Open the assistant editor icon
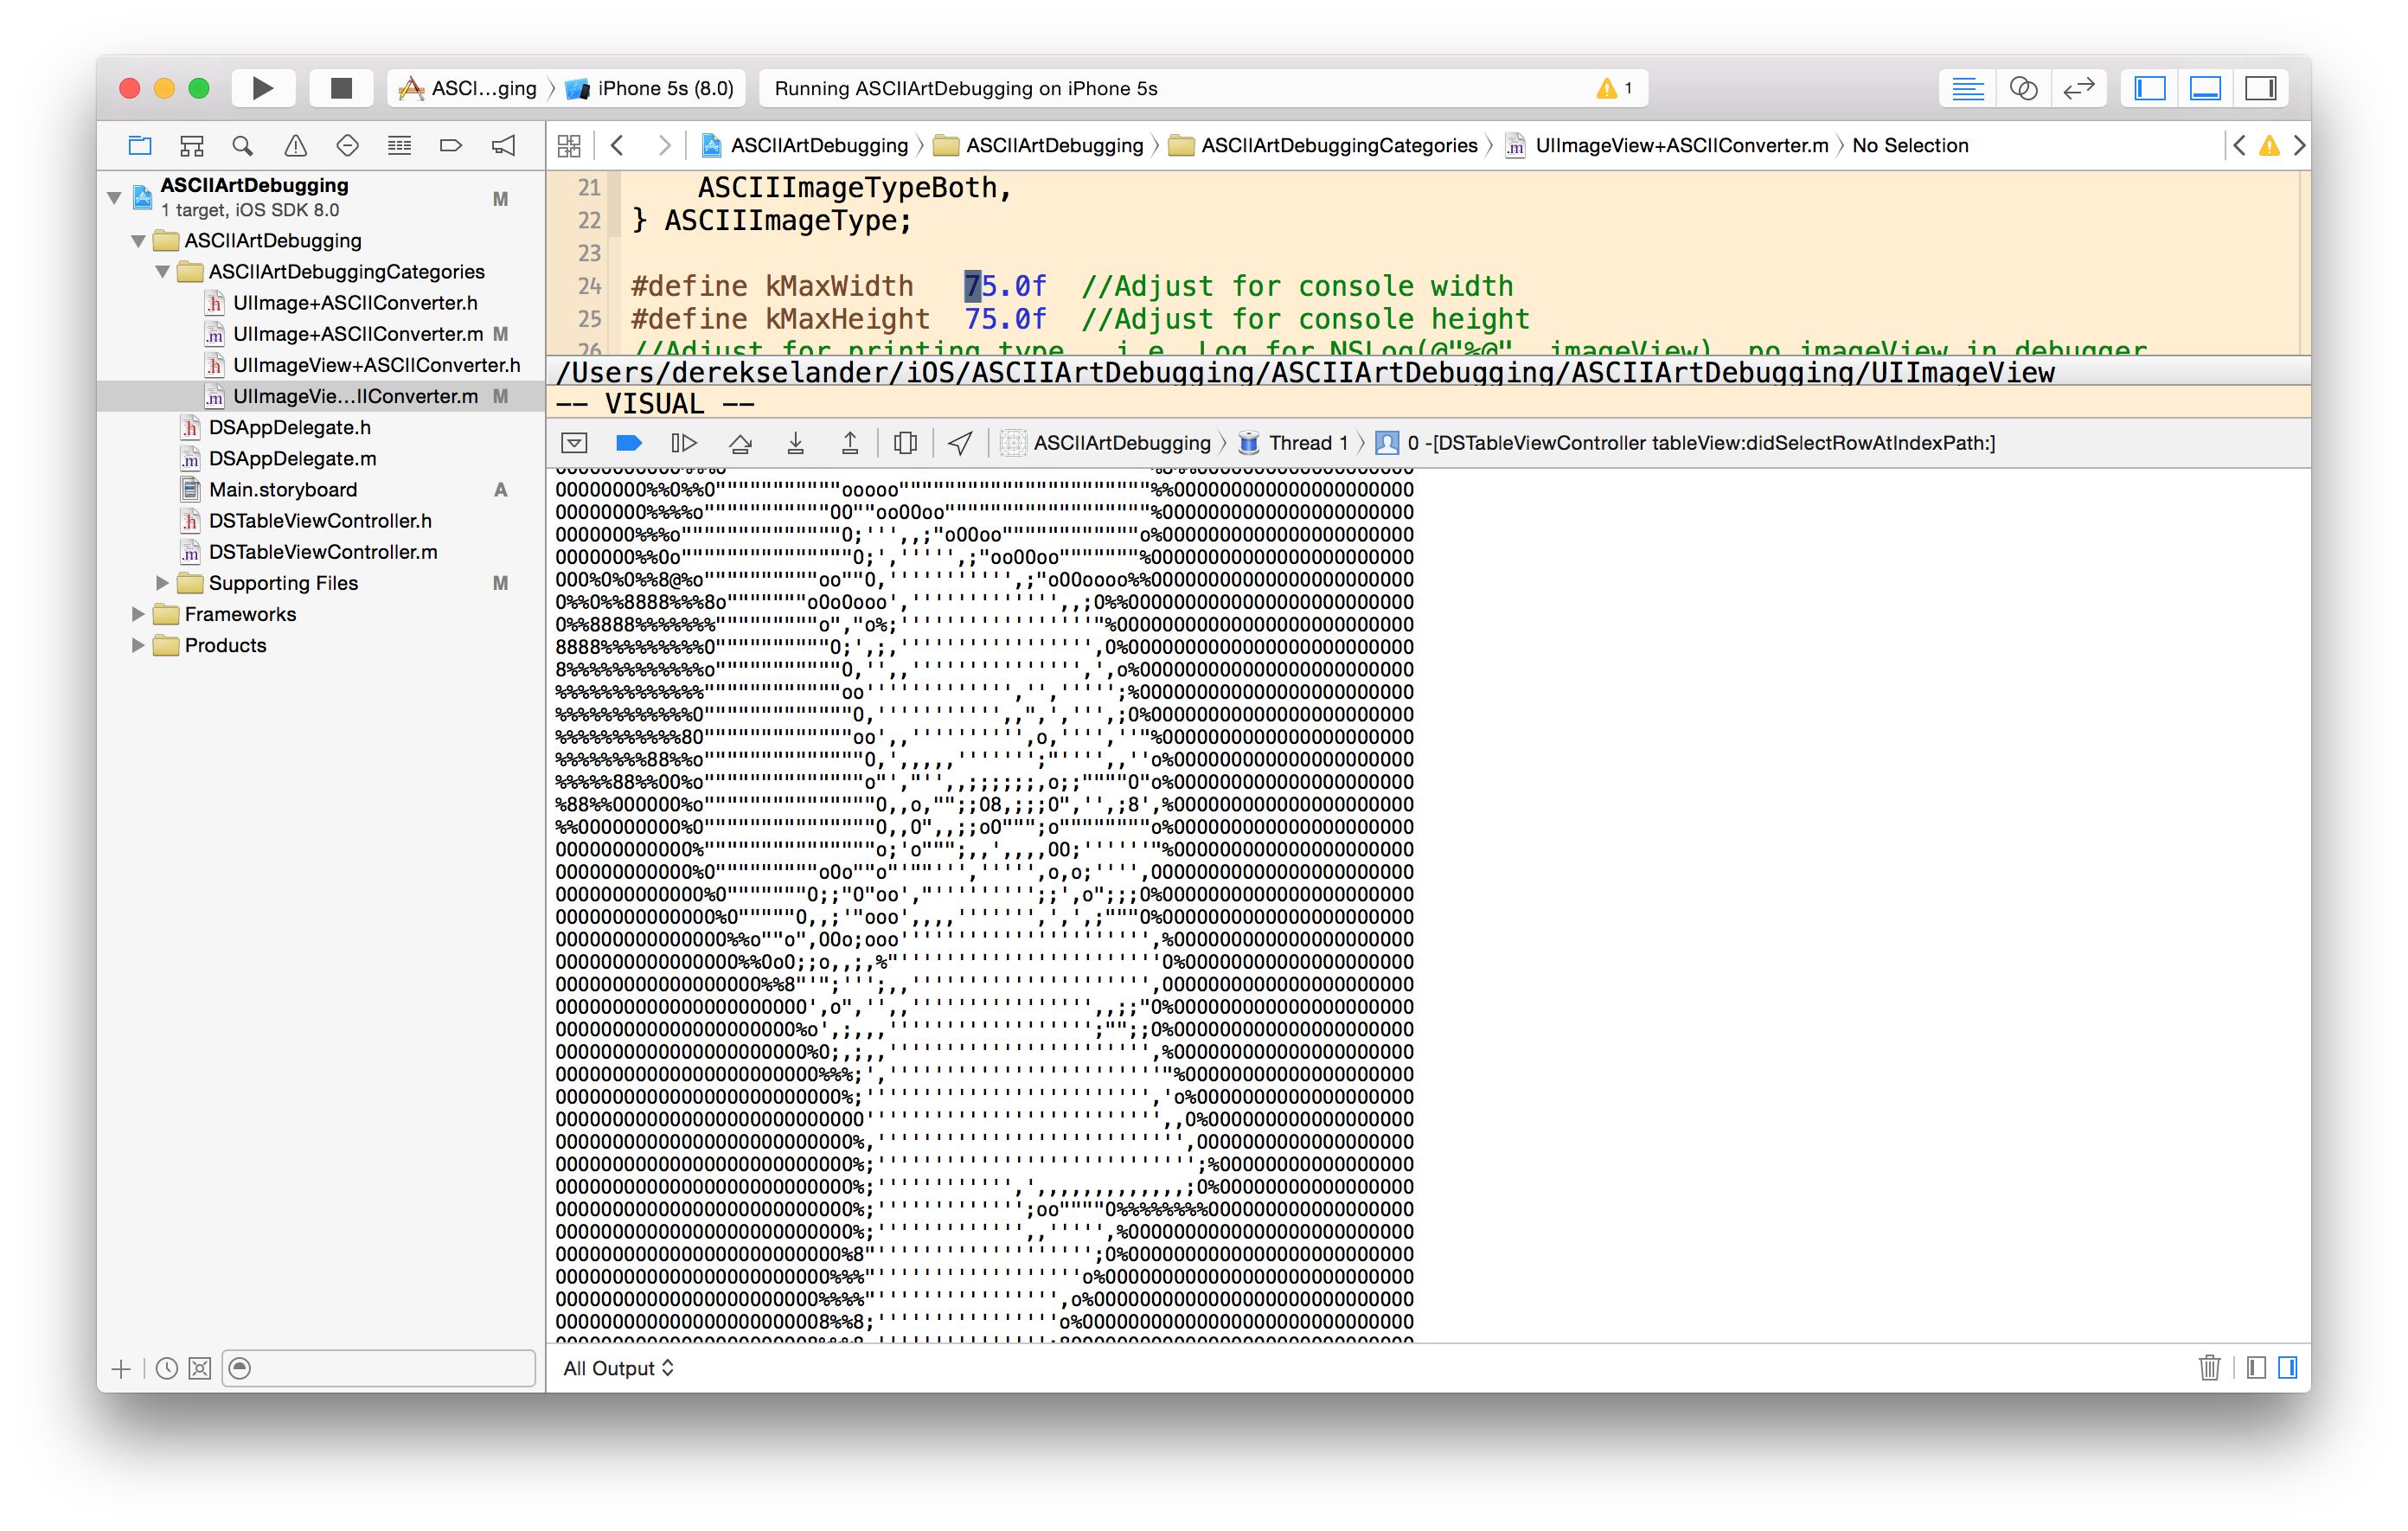2408x1531 pixels. pyautogui.click(x=2023, y=88)
